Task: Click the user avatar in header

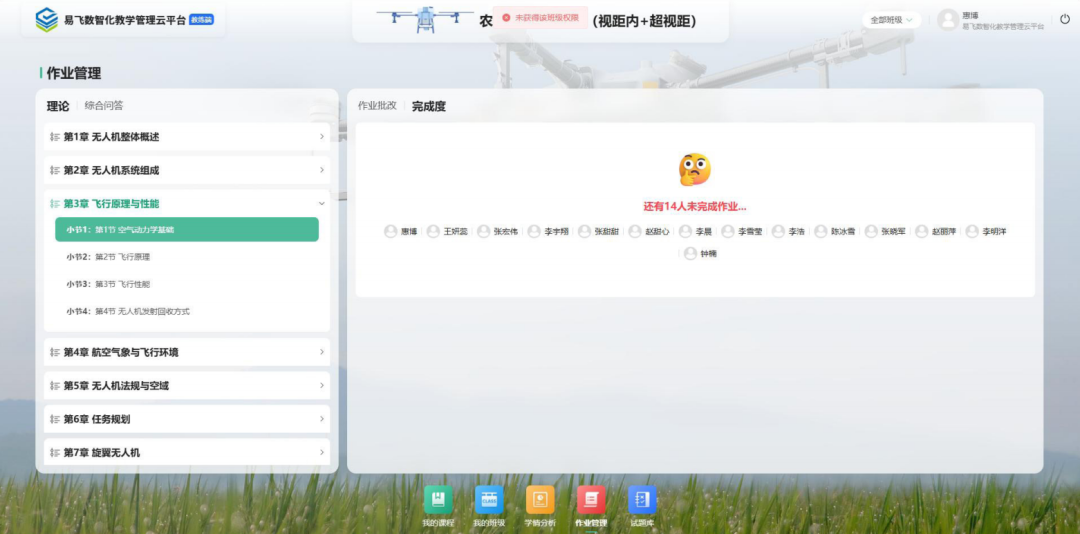Action: 947,20
